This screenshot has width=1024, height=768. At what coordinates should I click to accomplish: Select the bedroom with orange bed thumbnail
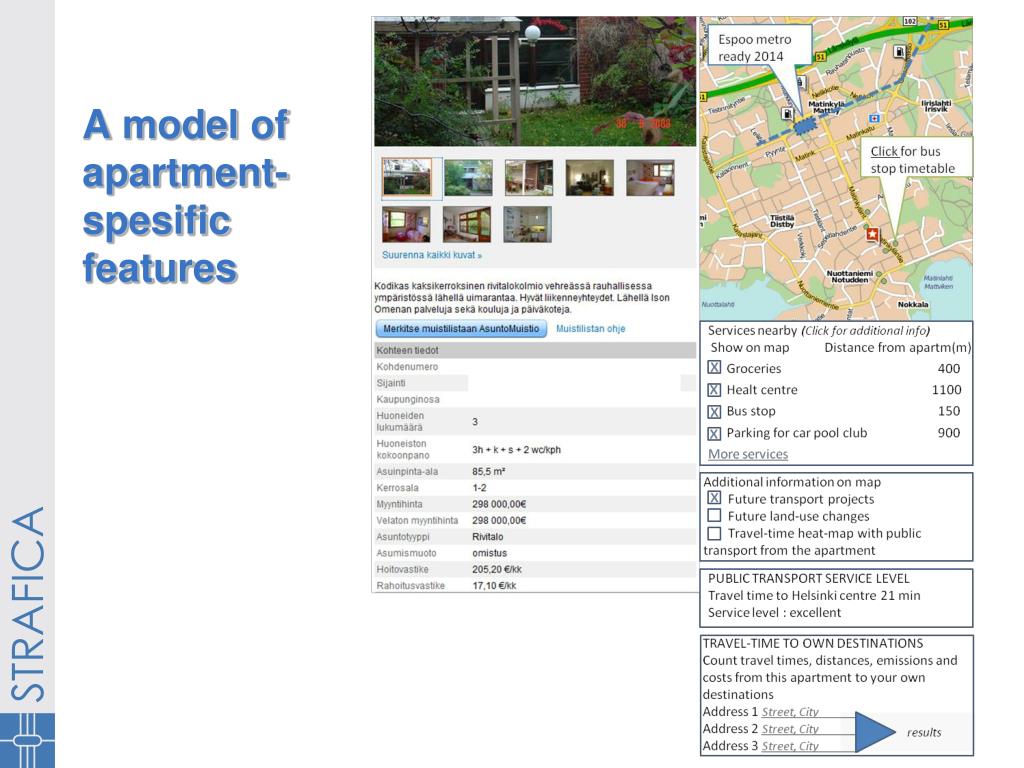(x=650, y=178)
